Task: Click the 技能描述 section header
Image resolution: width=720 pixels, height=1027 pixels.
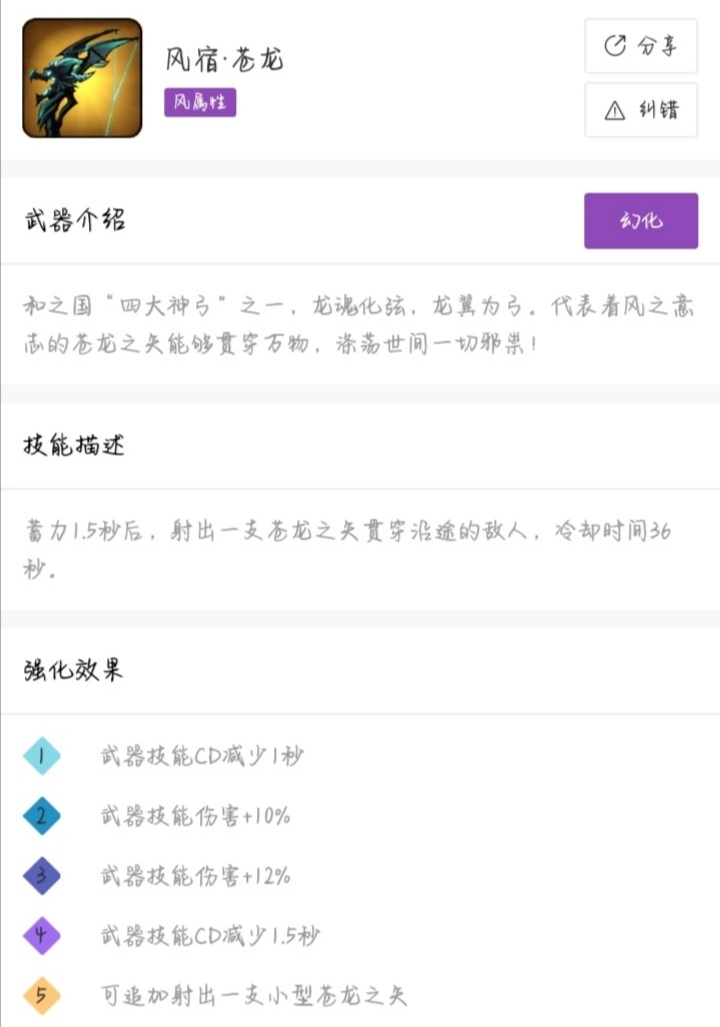Action: click(x=75, y=446)
